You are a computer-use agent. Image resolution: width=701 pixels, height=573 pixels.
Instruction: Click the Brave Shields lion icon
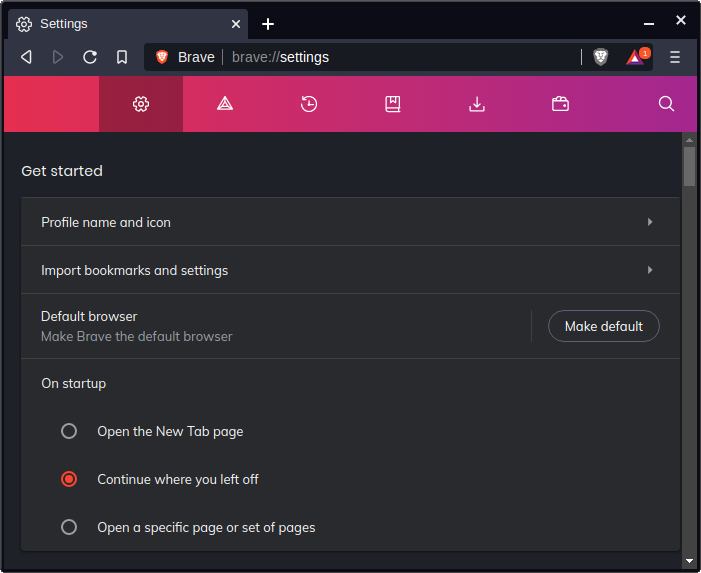click(x=600, y=57)
